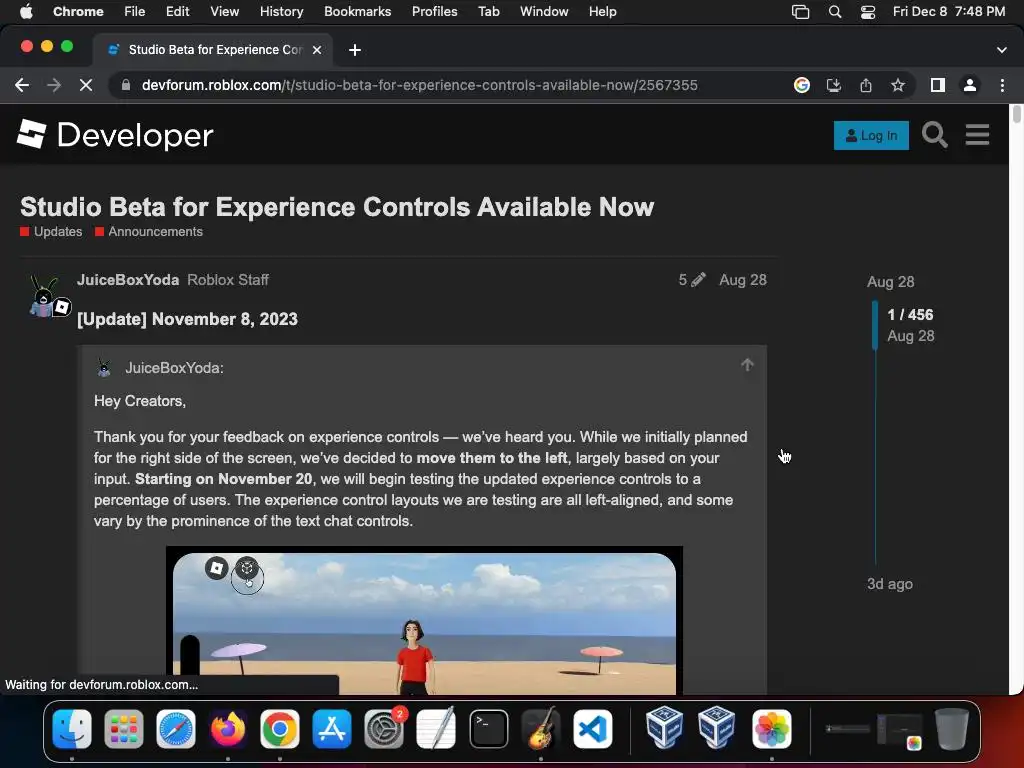1024x768 pixels.
Task: Open Chrome from the dock
Action: [280, 729]
